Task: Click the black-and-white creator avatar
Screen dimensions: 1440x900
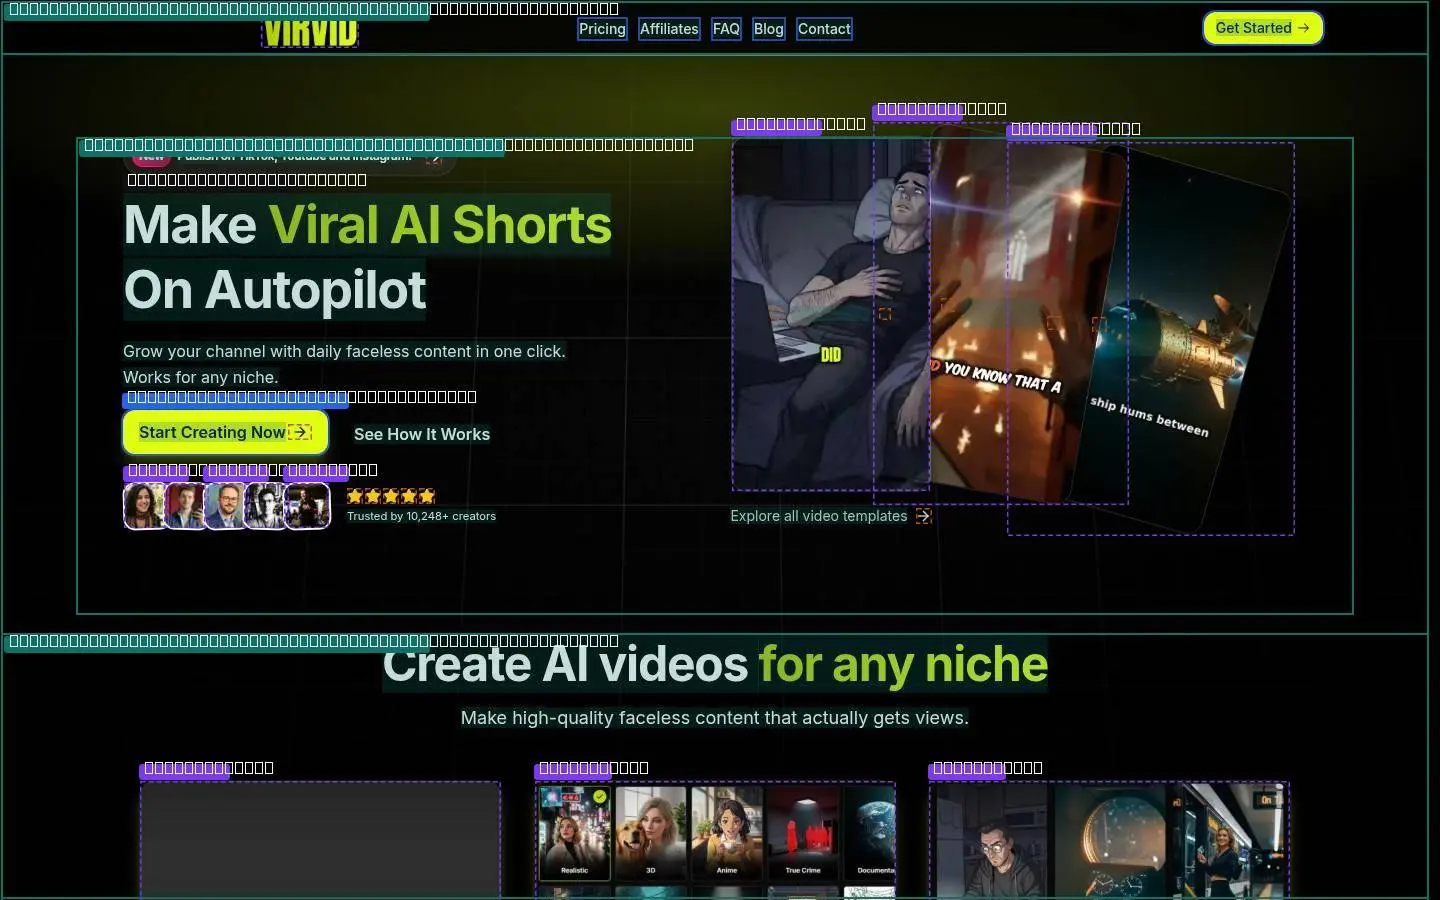Action: point(266,506)
